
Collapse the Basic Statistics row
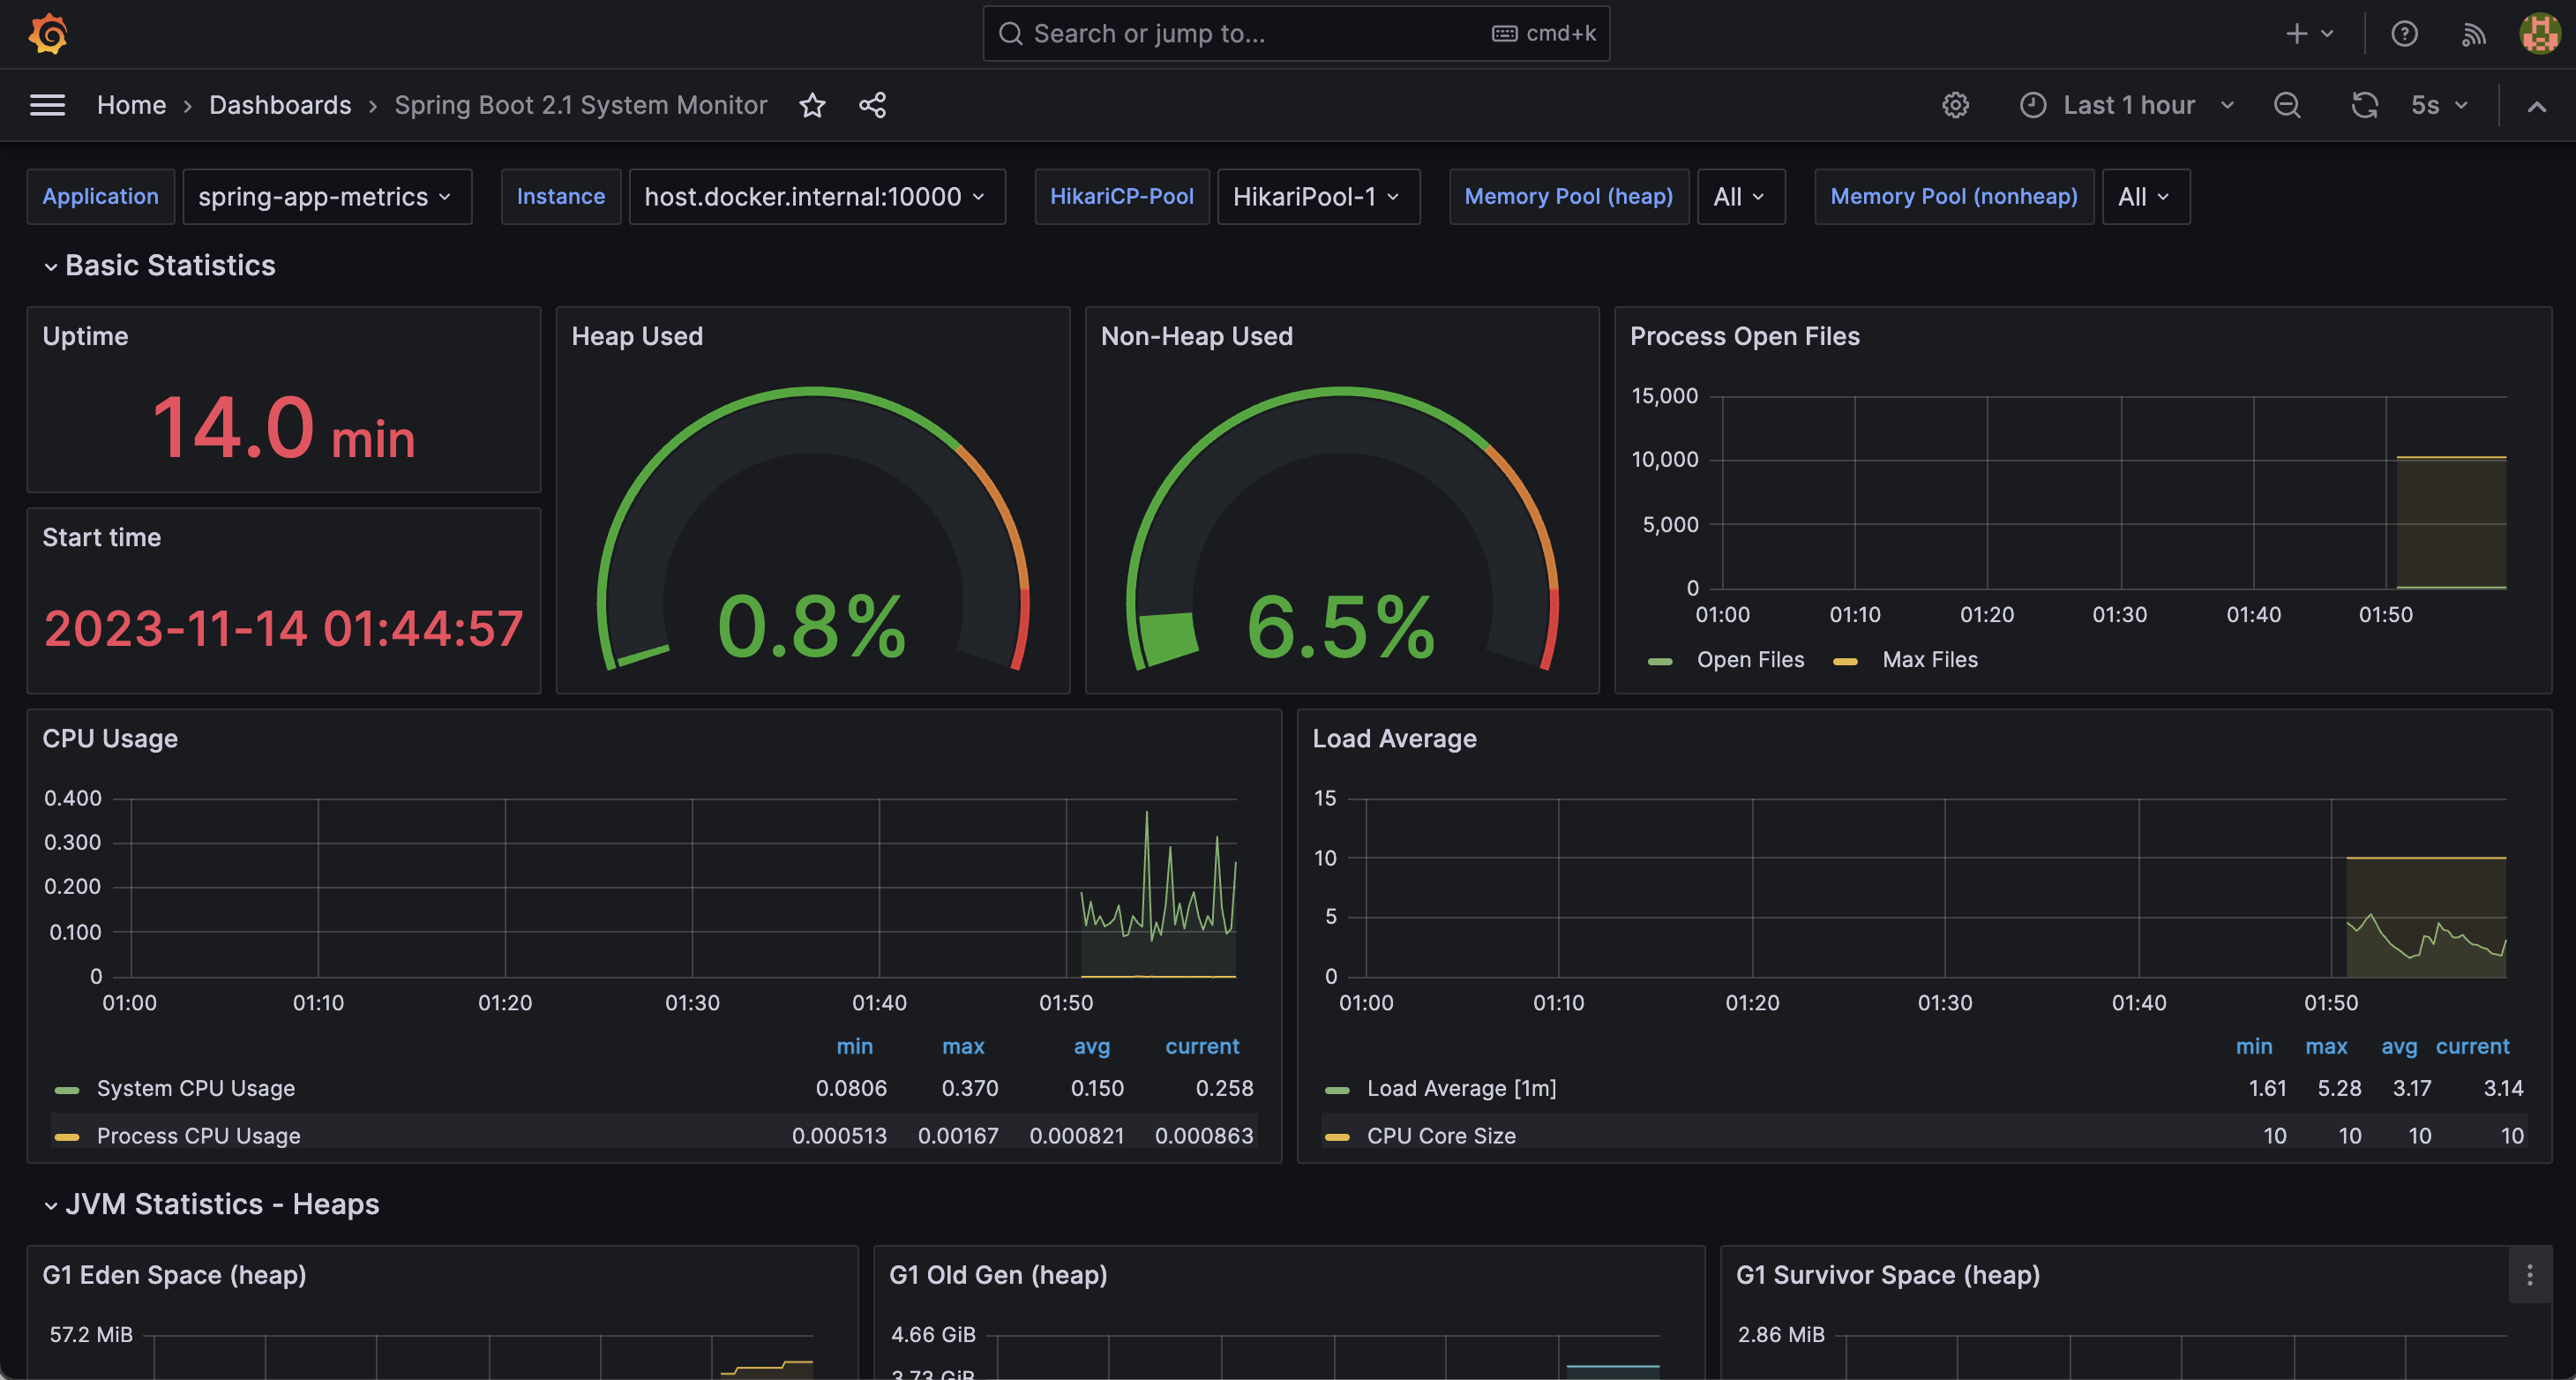(160, 265)
